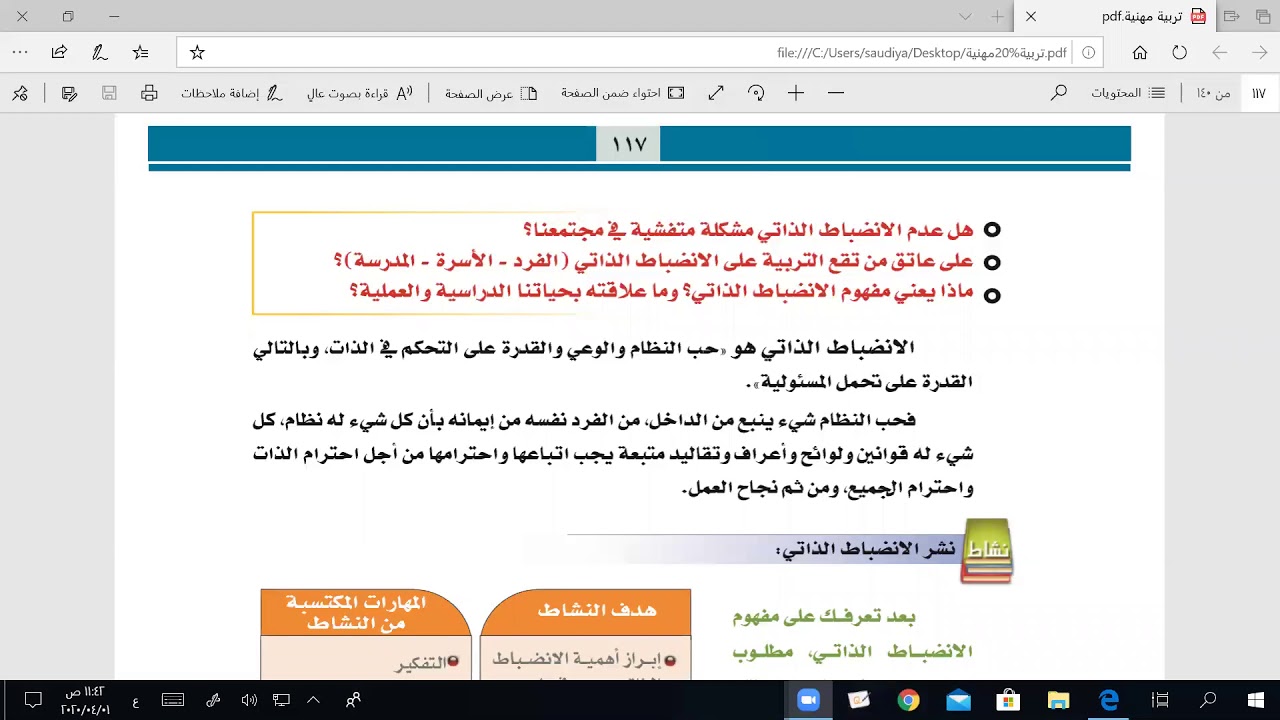Show hidden system tray icons
The width and height of the screenshot is (1280, 720).
click(313, 700)
